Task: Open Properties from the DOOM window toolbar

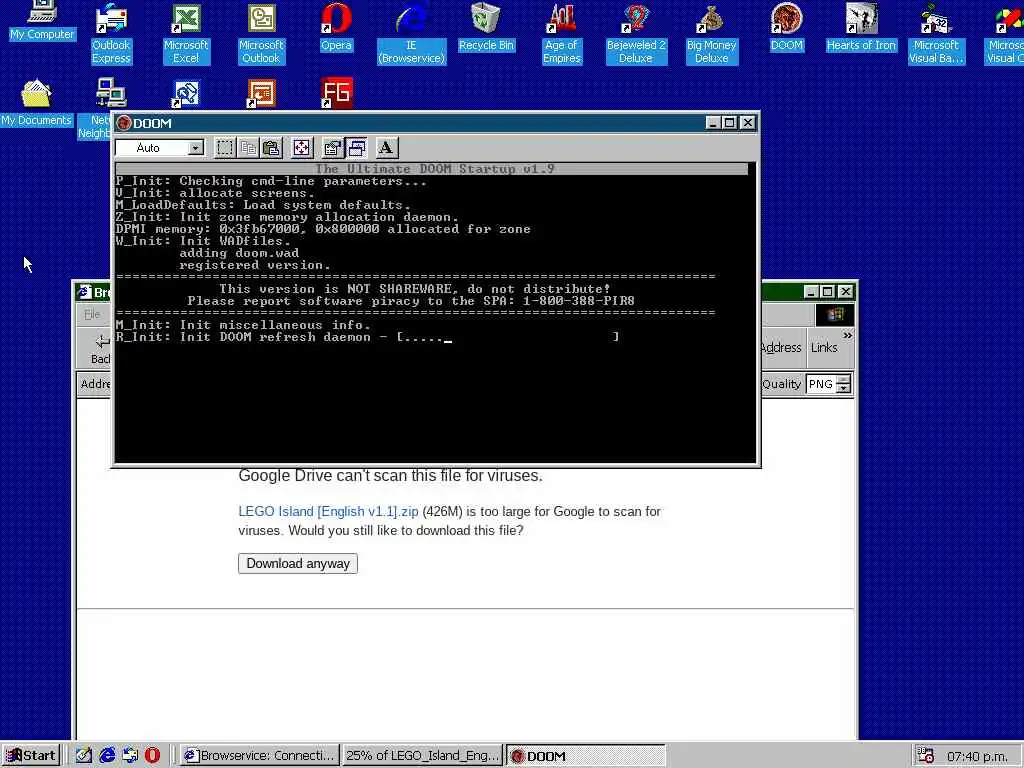Action: pyautogui.click(x=332, y=148)
